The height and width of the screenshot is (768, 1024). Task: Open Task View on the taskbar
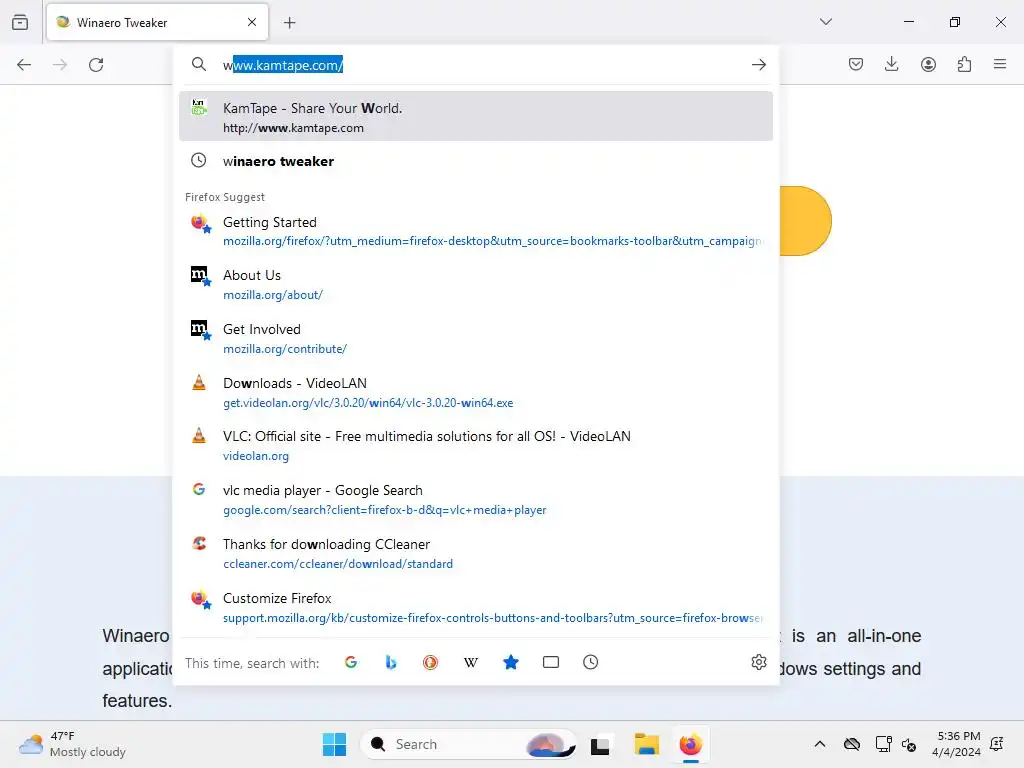pyautogui.click(x=600, y=744)
